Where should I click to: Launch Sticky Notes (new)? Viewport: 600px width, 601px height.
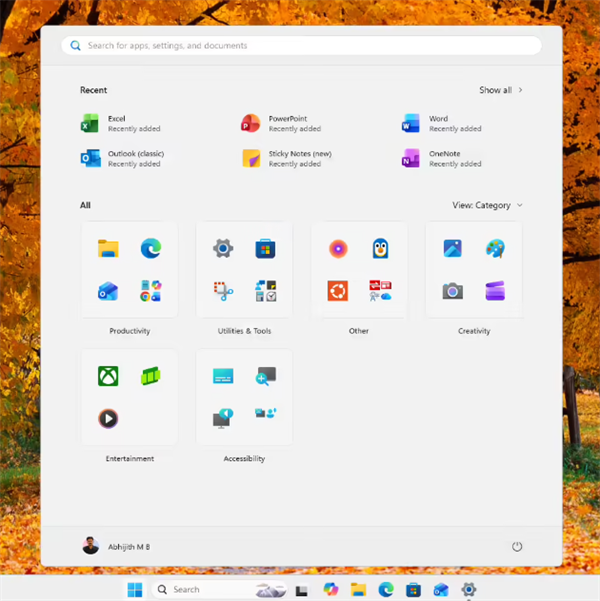[287, 158]
